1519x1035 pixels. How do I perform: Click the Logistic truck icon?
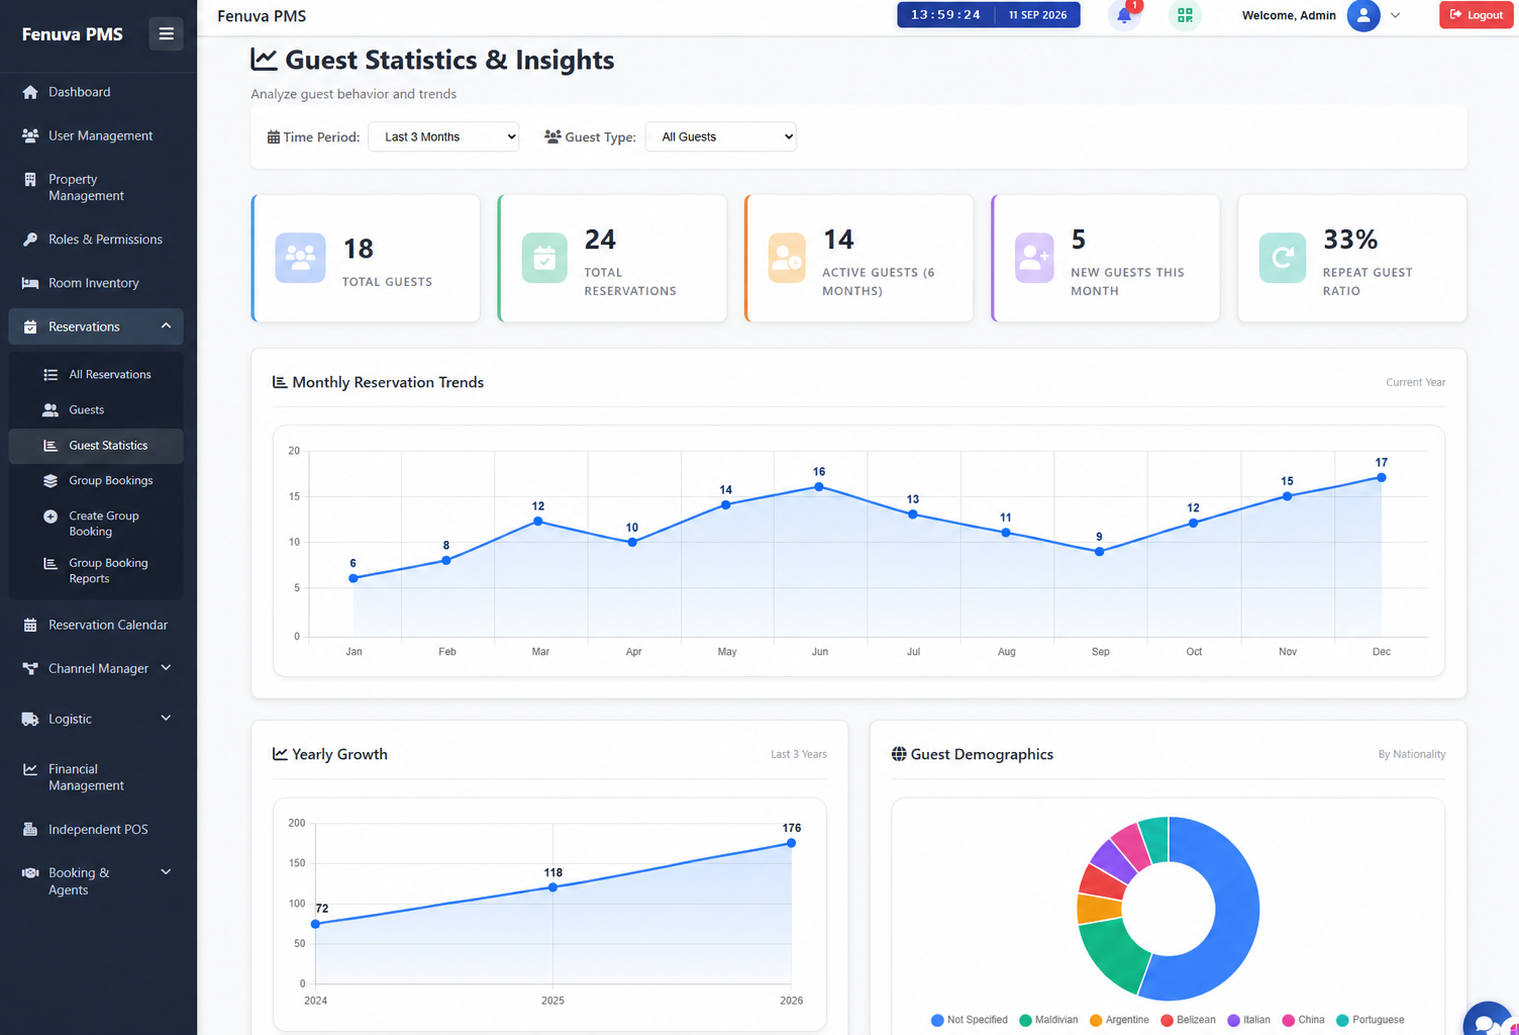point(30,719)
